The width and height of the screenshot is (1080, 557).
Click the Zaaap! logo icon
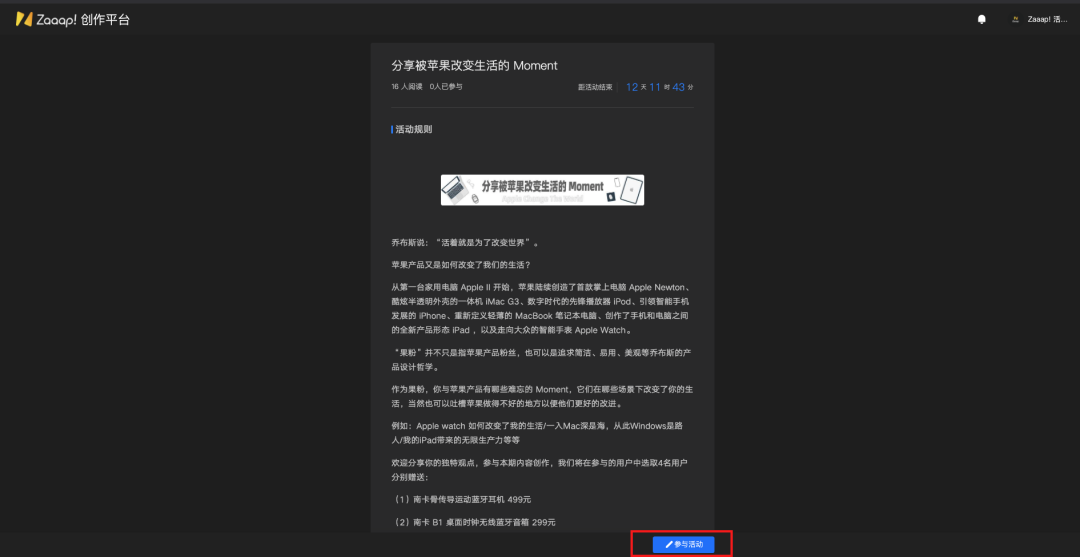tap(25, 19)
